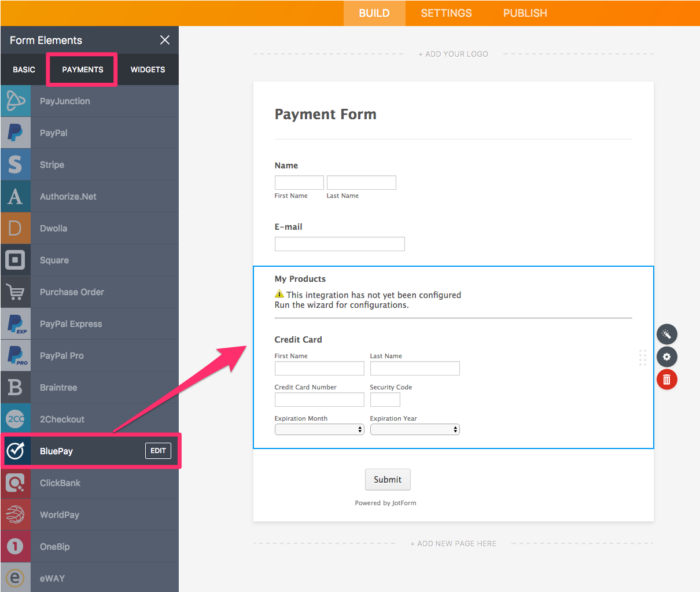Switch to the WIDGETS tab
Image resolution: width=700 pixels, height=592 pixels.
[148, 70]
